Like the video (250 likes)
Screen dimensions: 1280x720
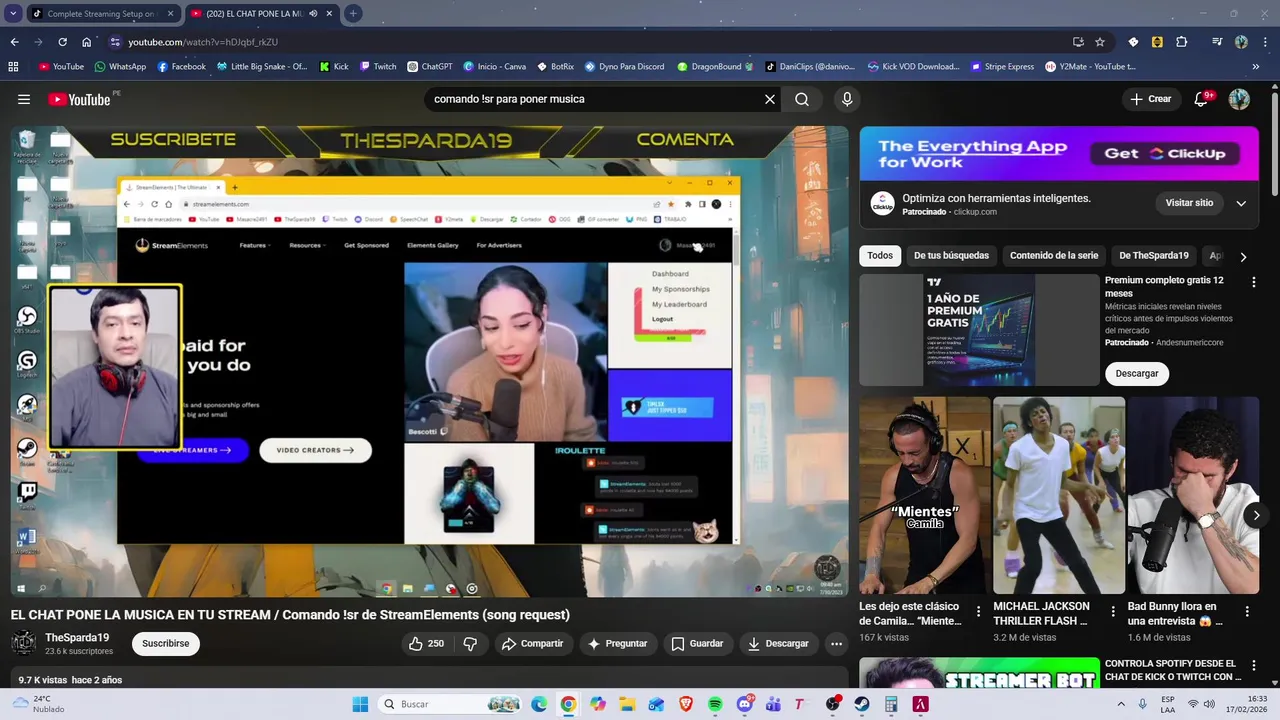[x=426, y=643]
